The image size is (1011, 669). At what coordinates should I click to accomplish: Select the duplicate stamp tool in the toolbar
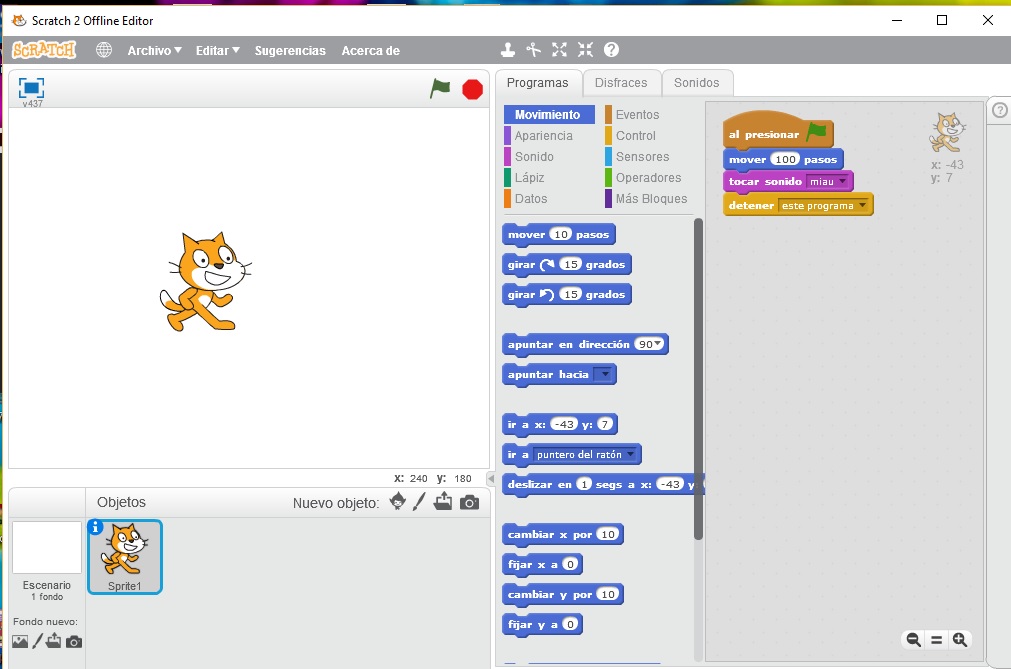click(x=507, y=49)
